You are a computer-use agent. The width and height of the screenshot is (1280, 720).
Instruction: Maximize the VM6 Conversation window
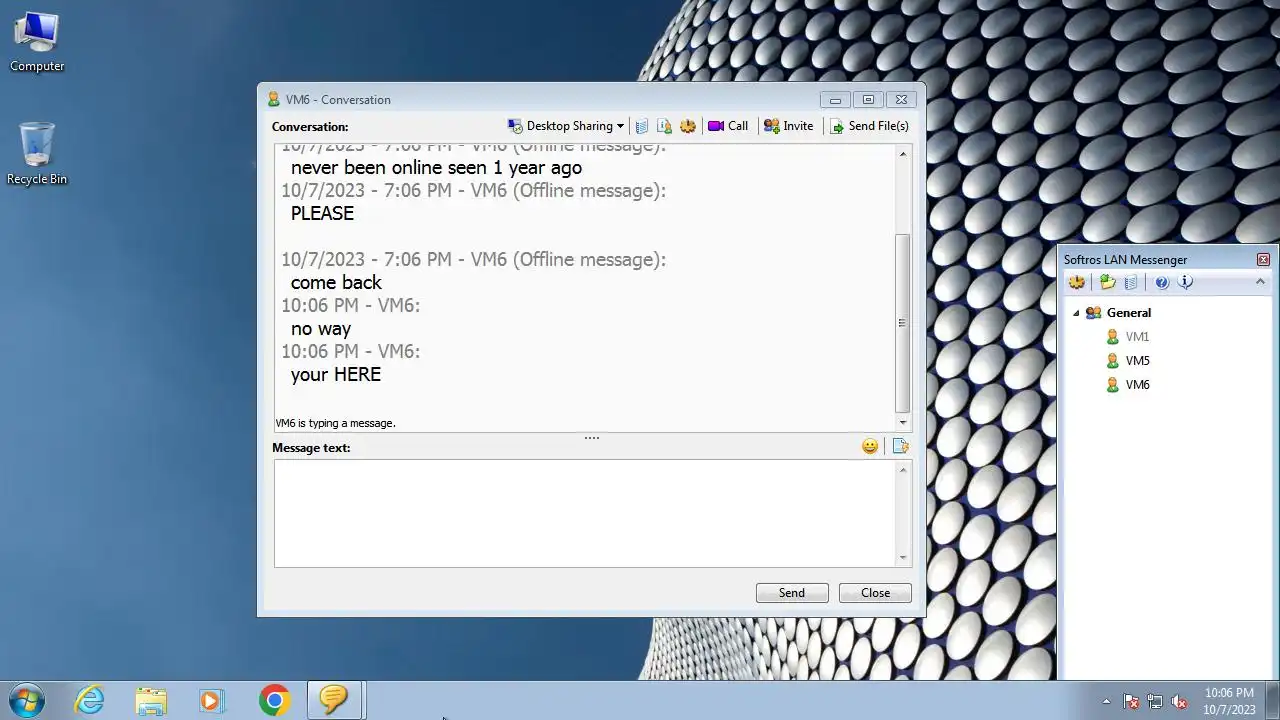pyautogui.click(x=868, y=99)
